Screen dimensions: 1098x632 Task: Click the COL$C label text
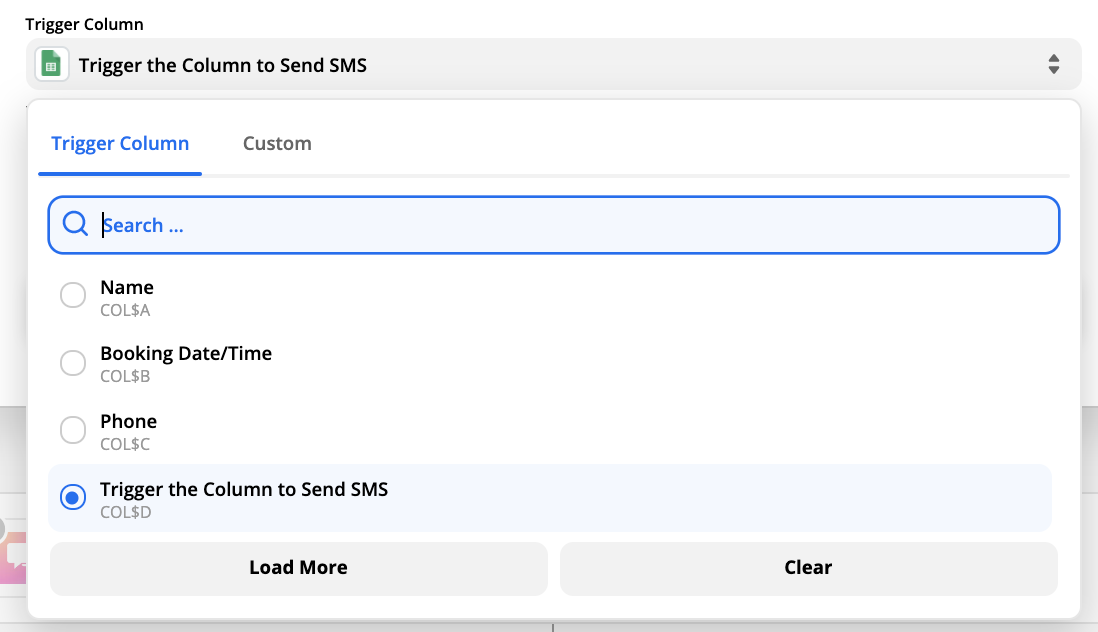pos(125,444)
